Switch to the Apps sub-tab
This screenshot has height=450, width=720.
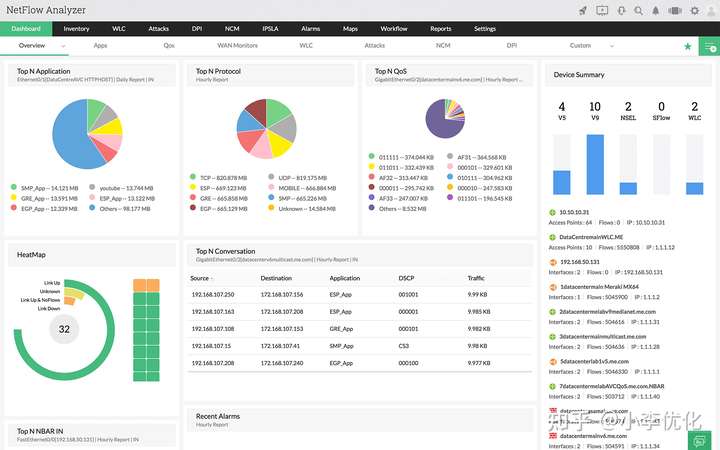pos(100,45)
